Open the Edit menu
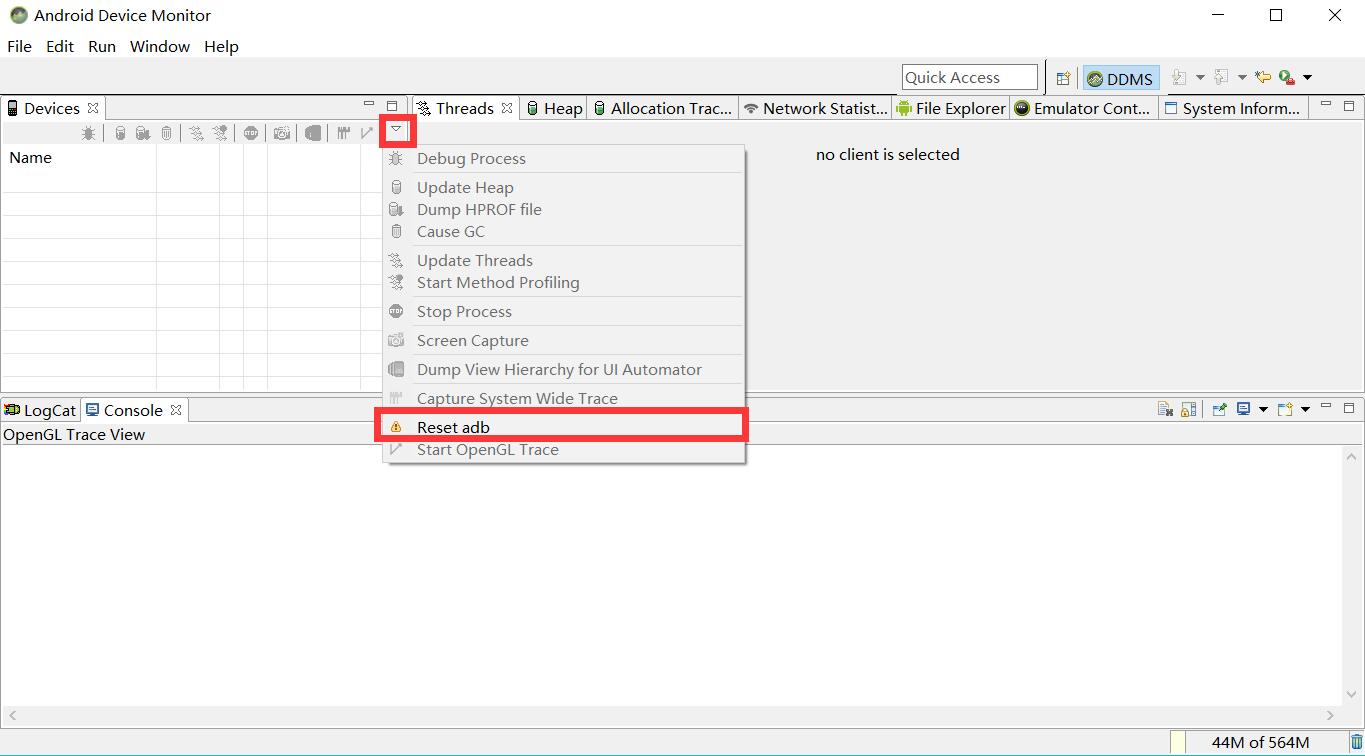Viewport: 1365px width, 756px height. tap(60, 46)
